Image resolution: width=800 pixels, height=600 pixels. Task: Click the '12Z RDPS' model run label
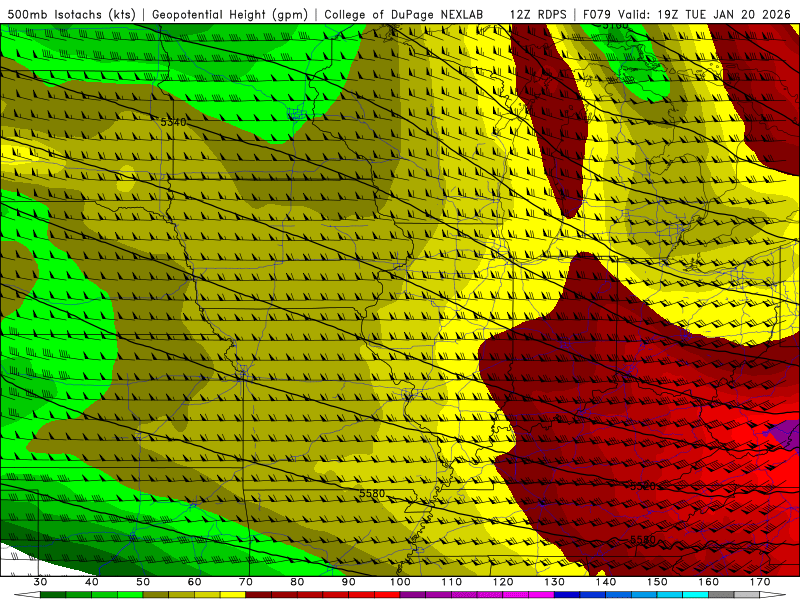pos(538,14)
